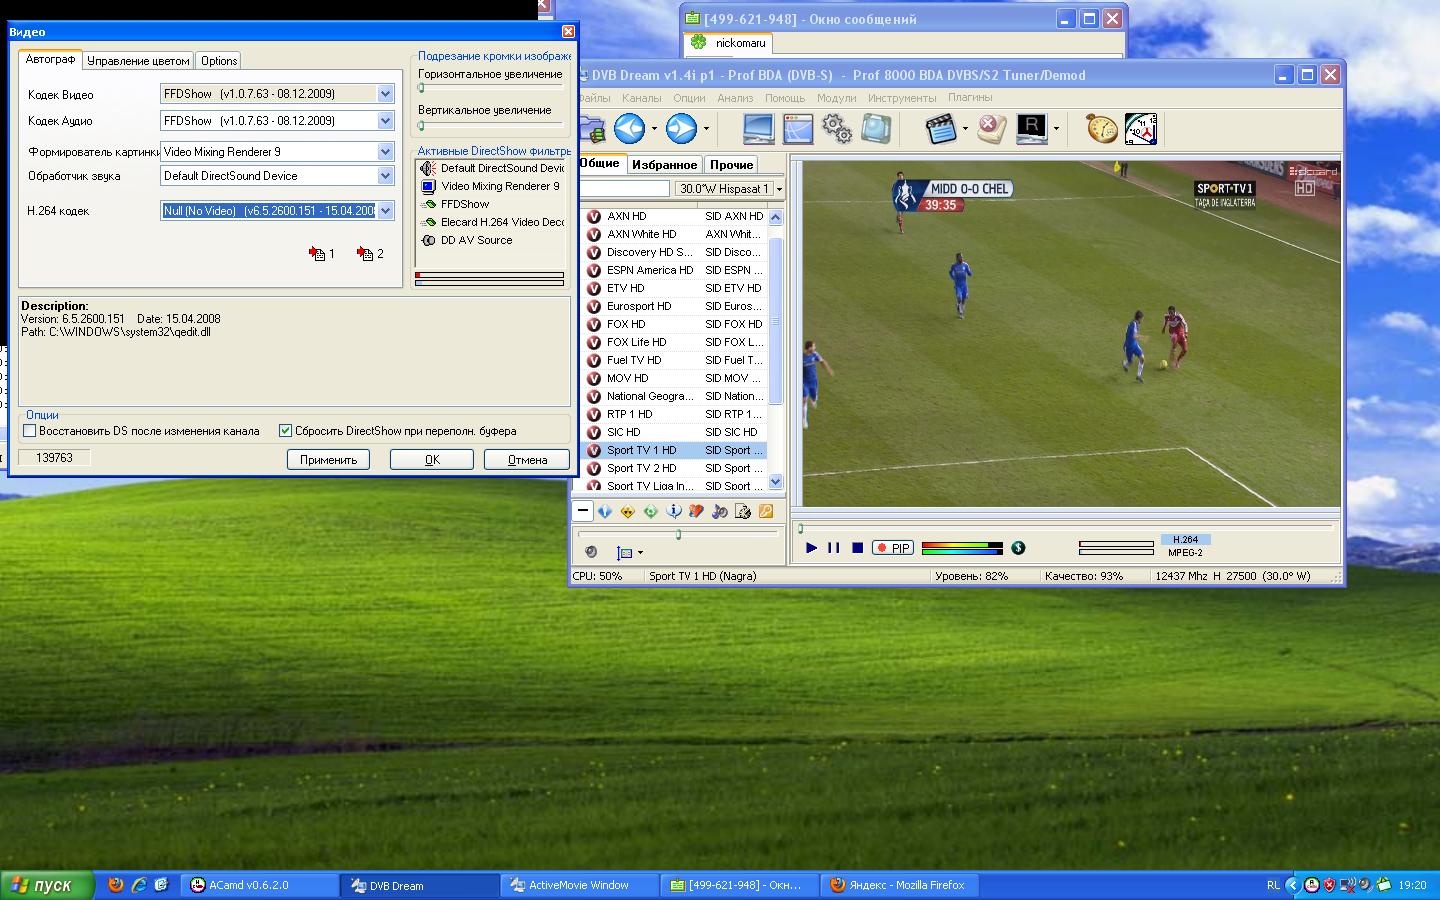Expand the 30.0°W Hispasat satellite dropdown
Viewport: 1440px width, 900px height.
click(x=779, y=189)
